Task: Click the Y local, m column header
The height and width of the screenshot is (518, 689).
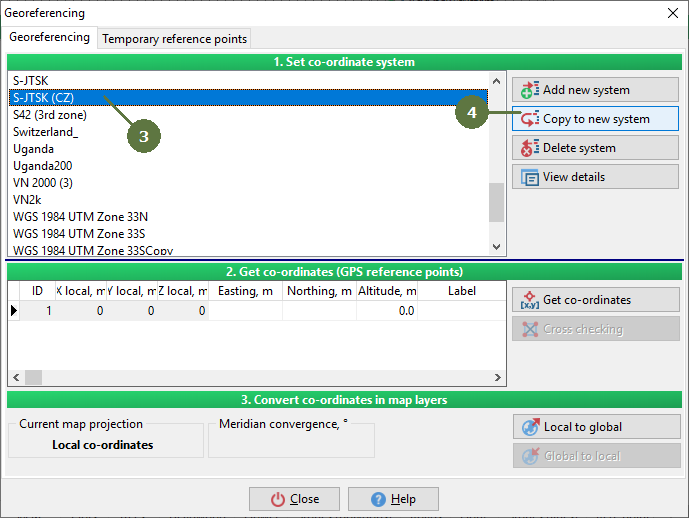Action: click(x=132, y=291)
